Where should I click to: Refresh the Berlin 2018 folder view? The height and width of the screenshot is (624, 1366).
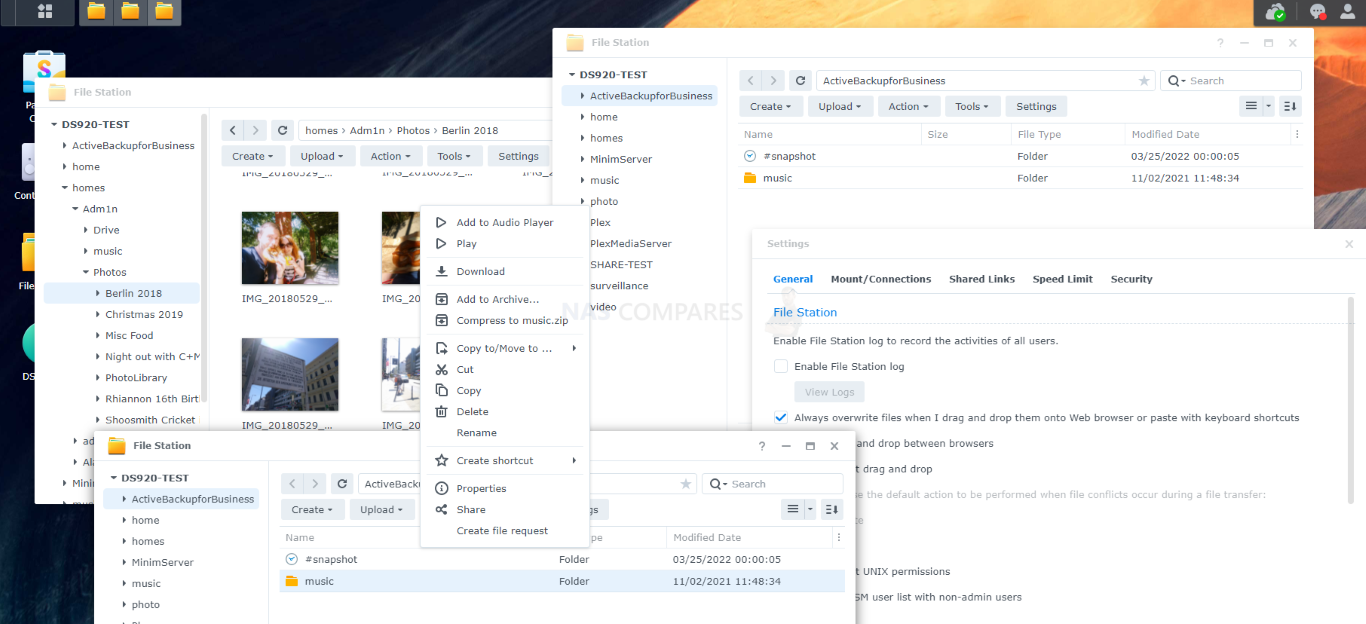283,130
